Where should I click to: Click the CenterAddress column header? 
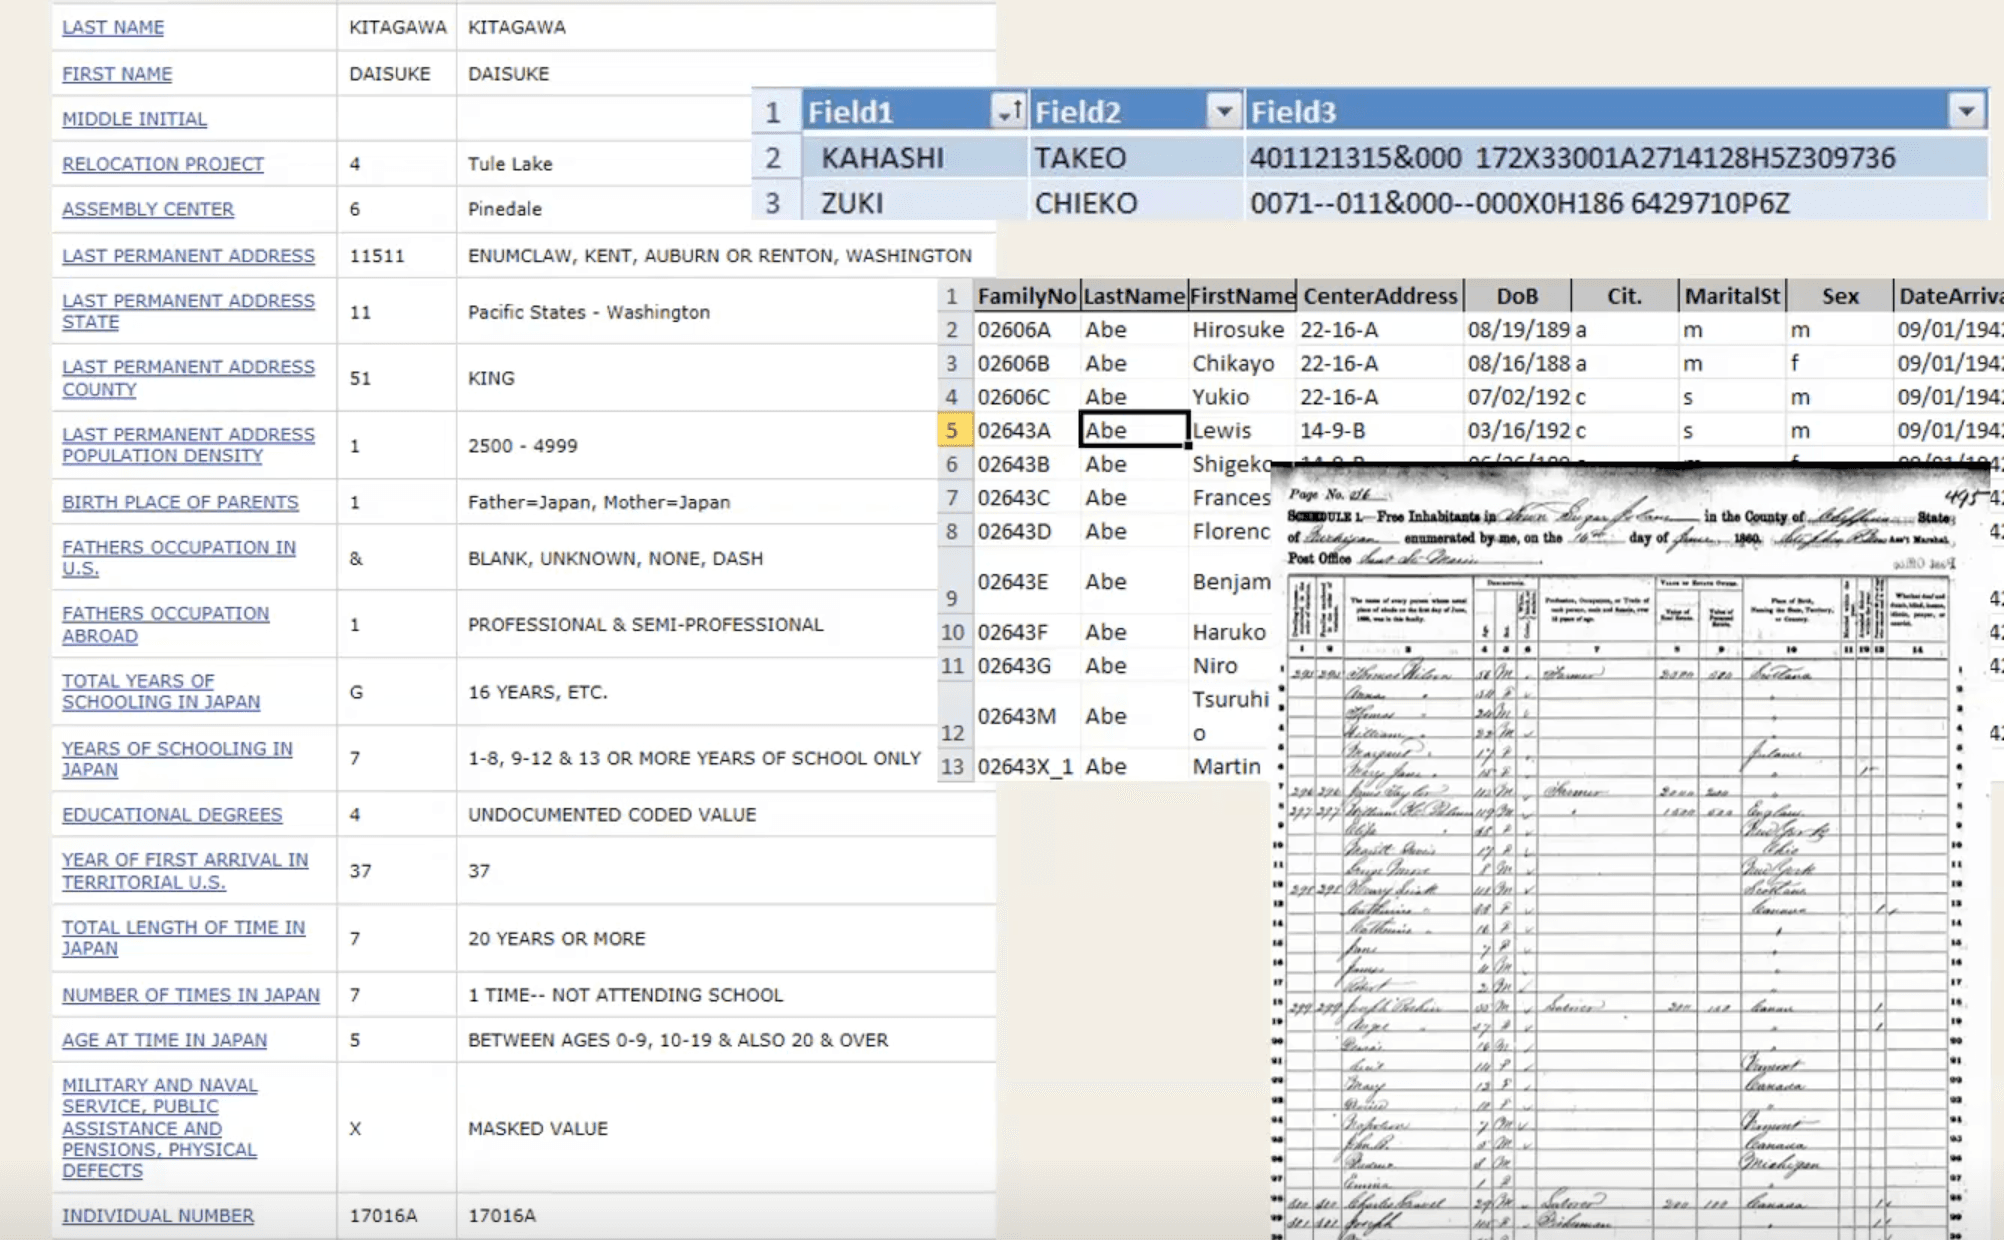[1380, 296]
